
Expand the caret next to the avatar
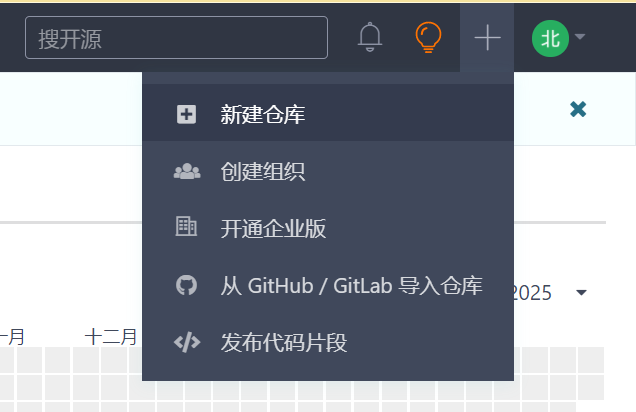point(580,36)
